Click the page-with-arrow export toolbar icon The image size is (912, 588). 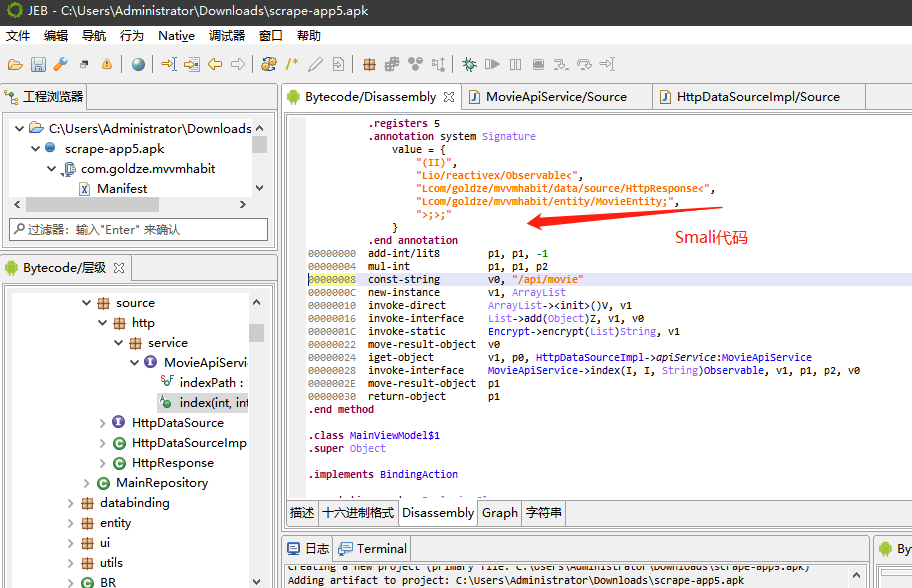(338, 64)
